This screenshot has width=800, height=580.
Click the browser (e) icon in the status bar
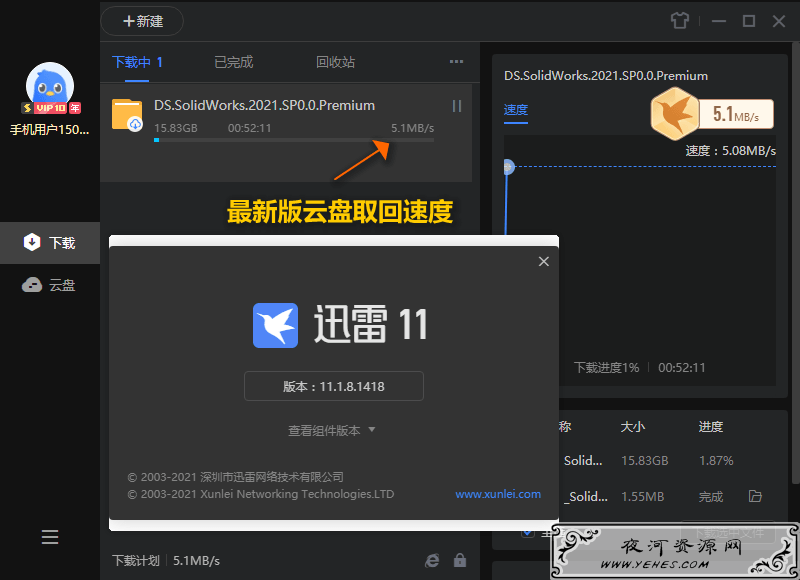[432, 561]
